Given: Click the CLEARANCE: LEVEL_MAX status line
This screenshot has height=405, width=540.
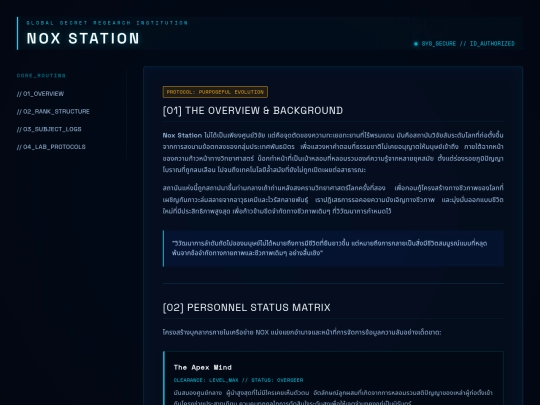Looking at the screenshot, I should pyautogui.click(x=238, y=380).
